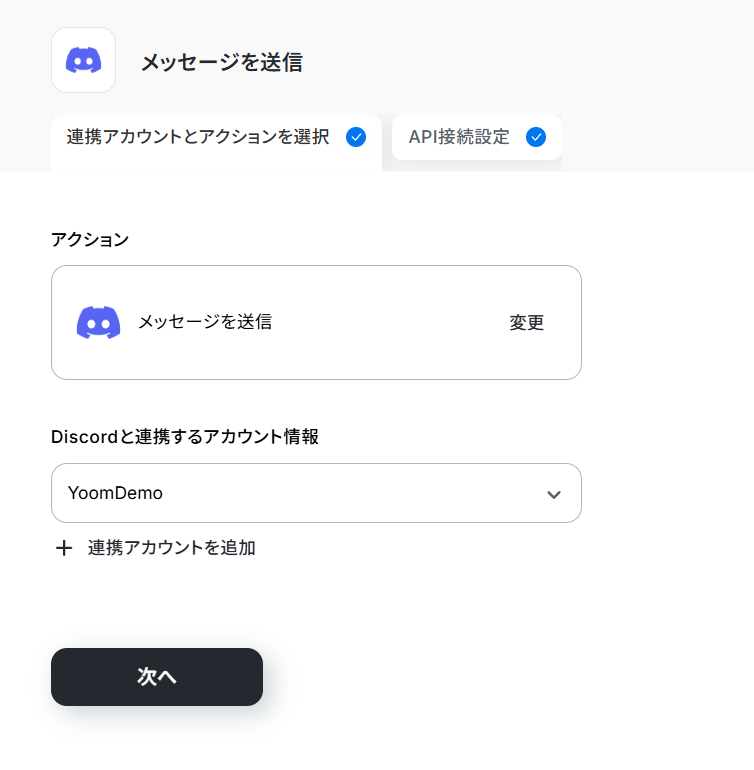
Task: Click the アクション section label
Action: [90, 240]
